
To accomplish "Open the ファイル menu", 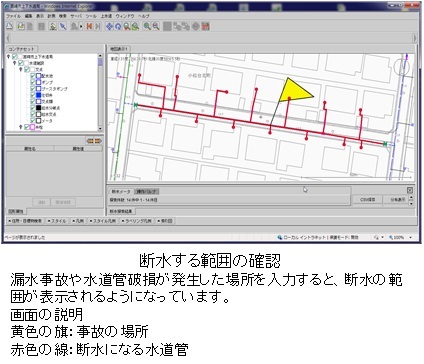I will tap(13, 16).
